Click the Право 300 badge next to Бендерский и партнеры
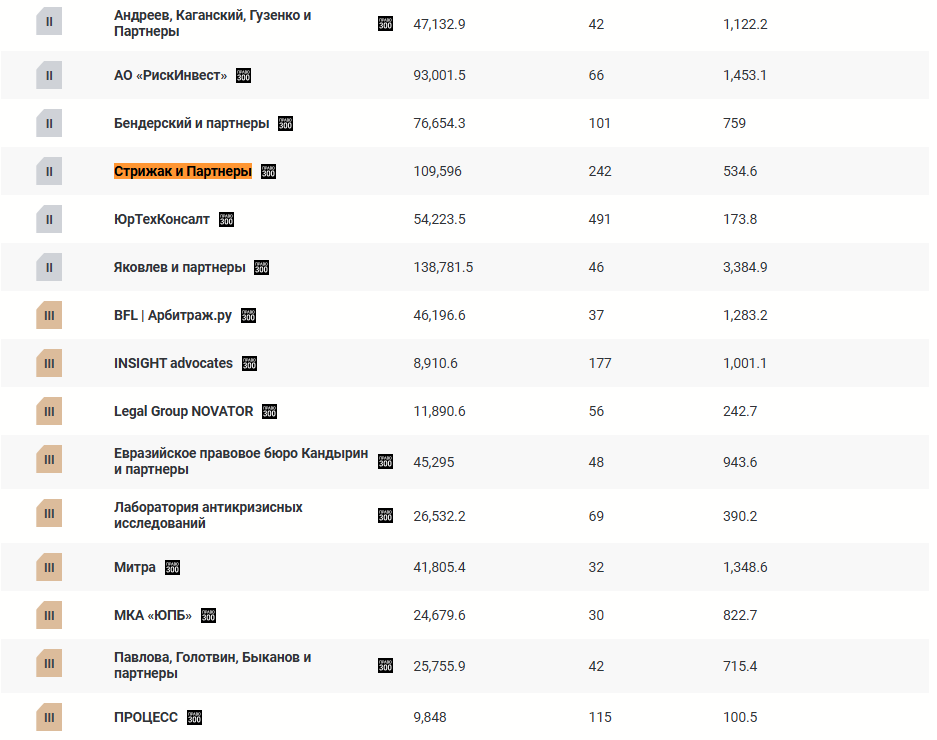The image size is (937, 740). tap(286, 124)
